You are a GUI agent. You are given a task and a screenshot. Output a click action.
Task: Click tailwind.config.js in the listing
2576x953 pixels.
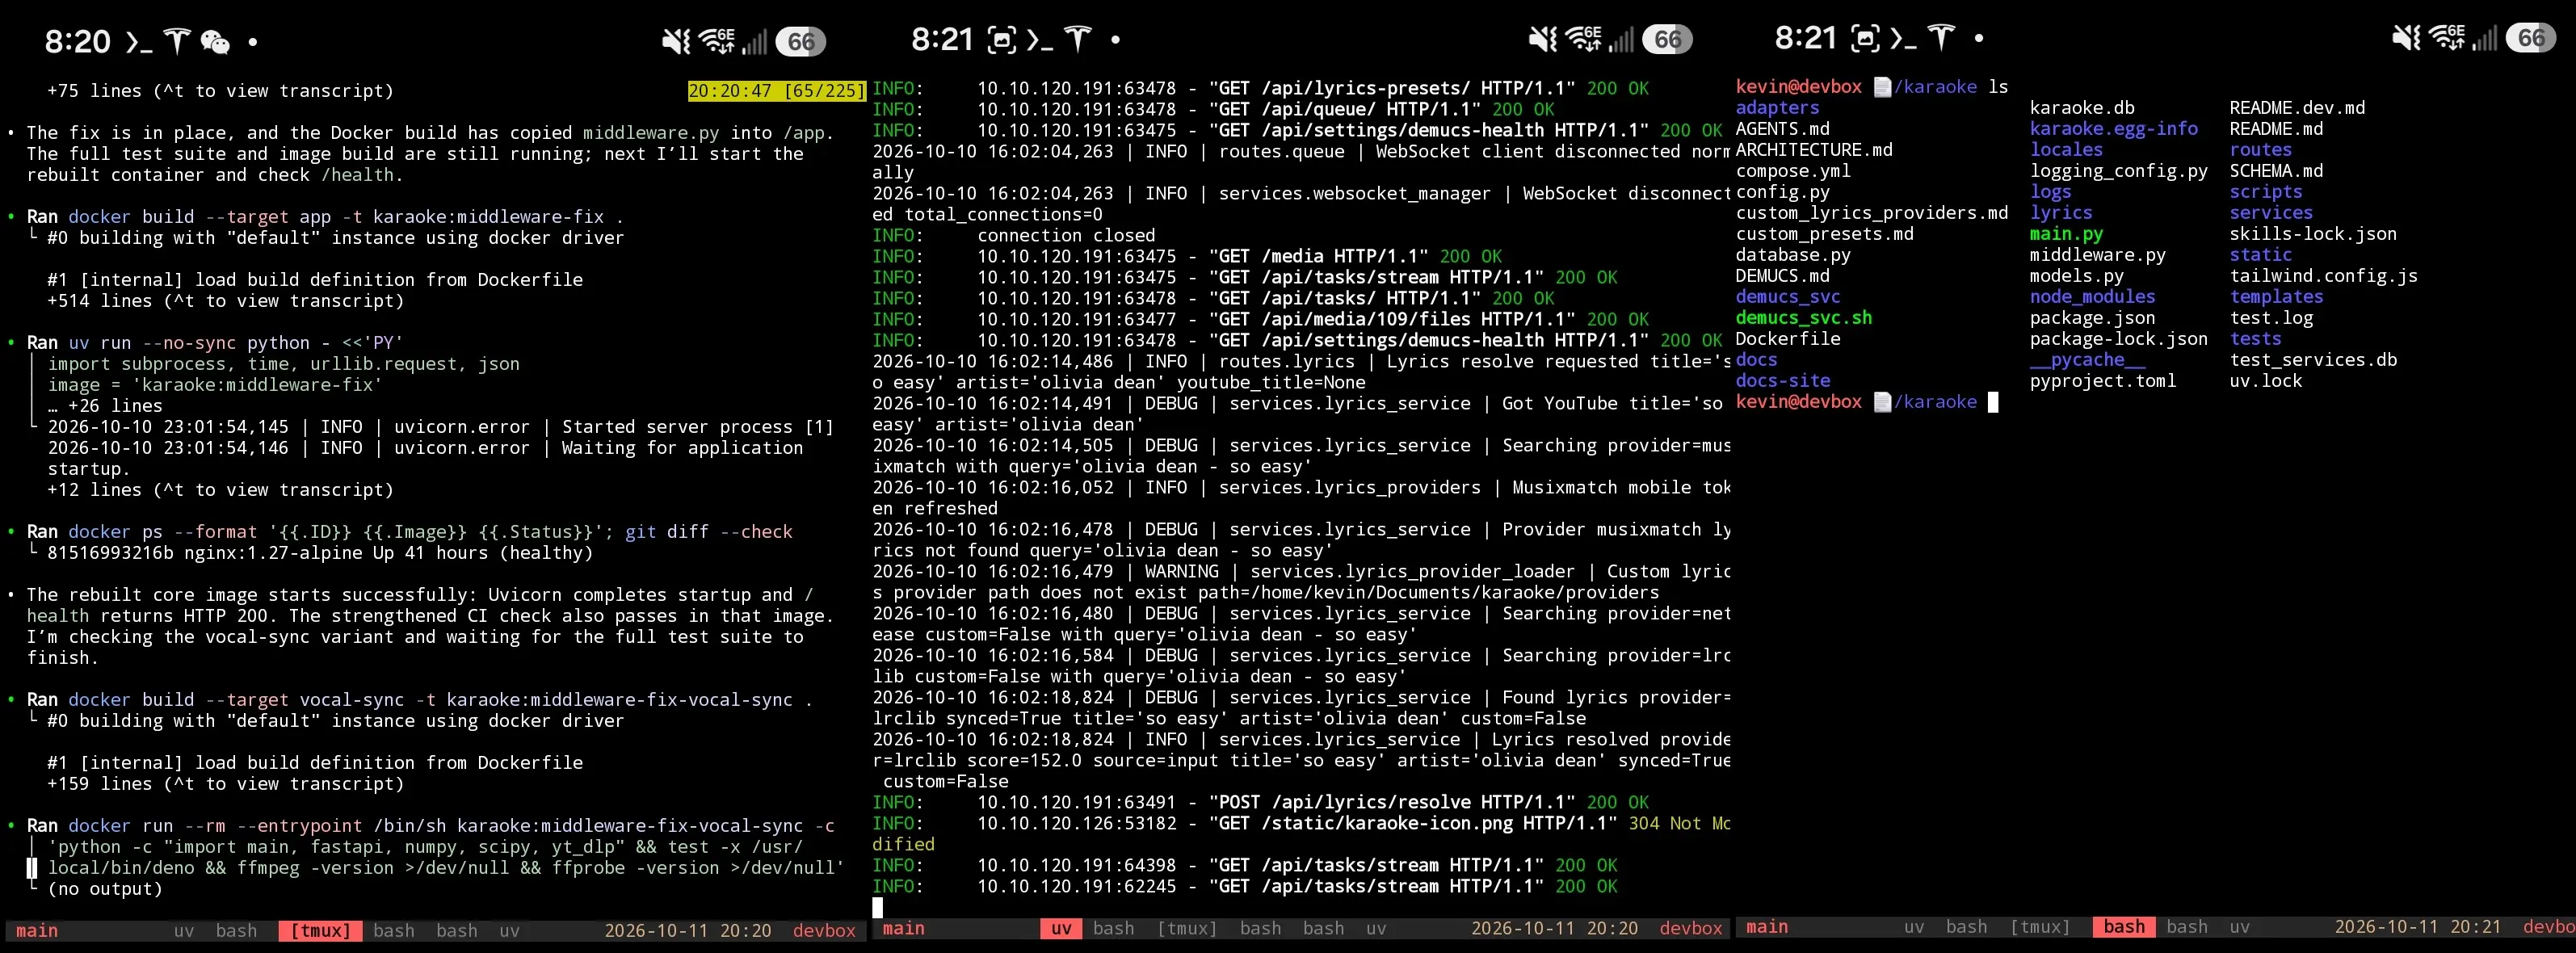click(2323, 276)
